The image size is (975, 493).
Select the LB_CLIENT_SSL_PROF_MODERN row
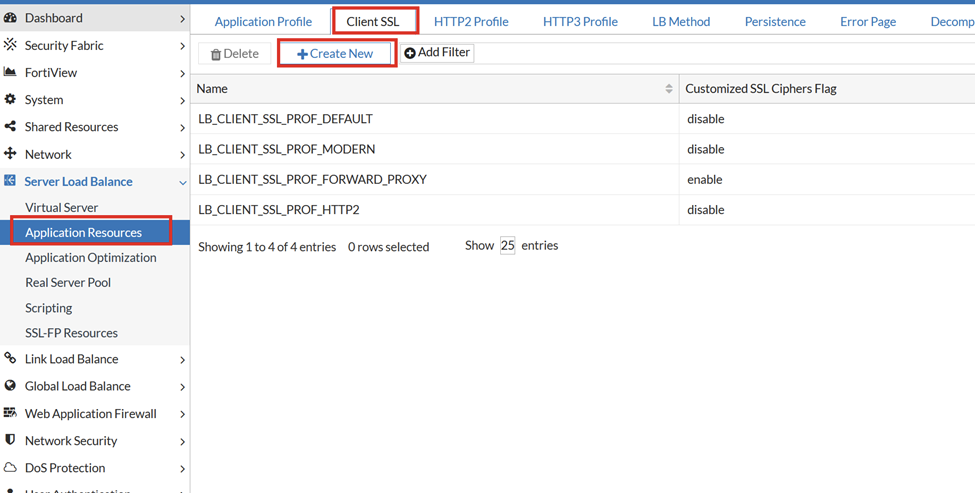583,149
